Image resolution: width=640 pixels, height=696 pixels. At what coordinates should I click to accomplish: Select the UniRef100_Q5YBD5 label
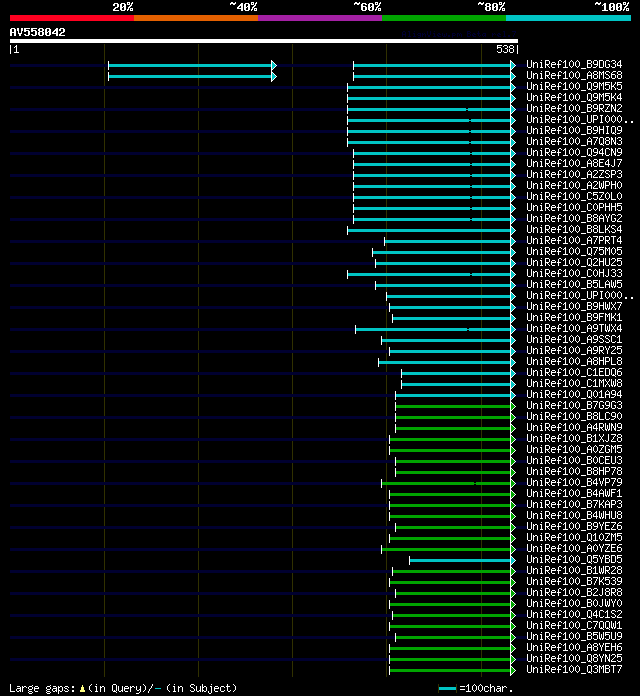tap(574, 559)
